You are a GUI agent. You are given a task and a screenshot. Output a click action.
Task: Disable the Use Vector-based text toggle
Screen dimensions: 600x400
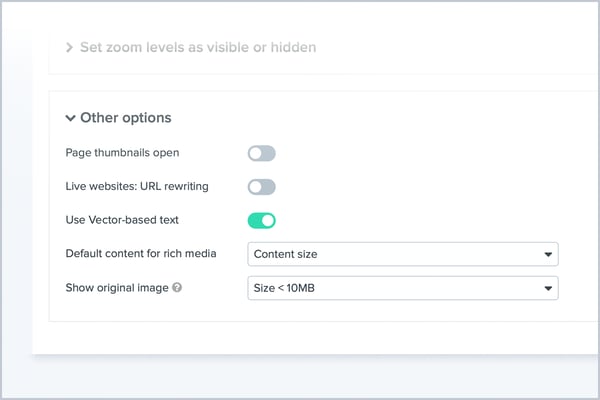(261, 221)
